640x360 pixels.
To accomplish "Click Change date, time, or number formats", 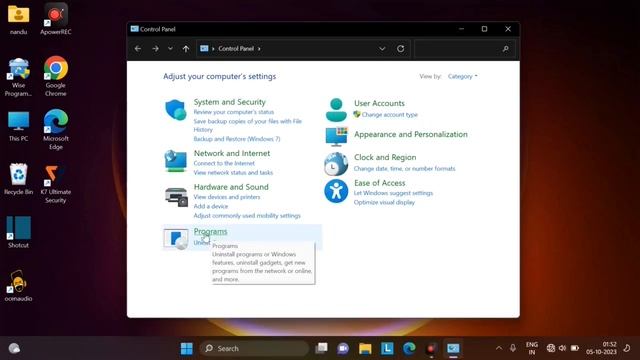I will point(404,169).
